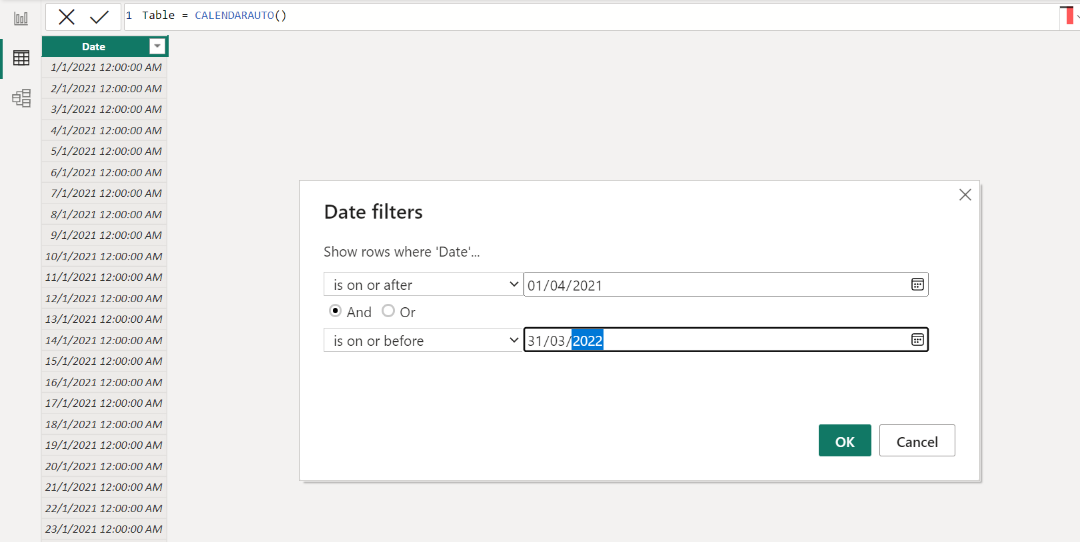Image resolution: width=1080 pixels, height=542 pixels.
Task: Select cell 10/1/2021 12:00:00 AM
Action: point(105,256)
